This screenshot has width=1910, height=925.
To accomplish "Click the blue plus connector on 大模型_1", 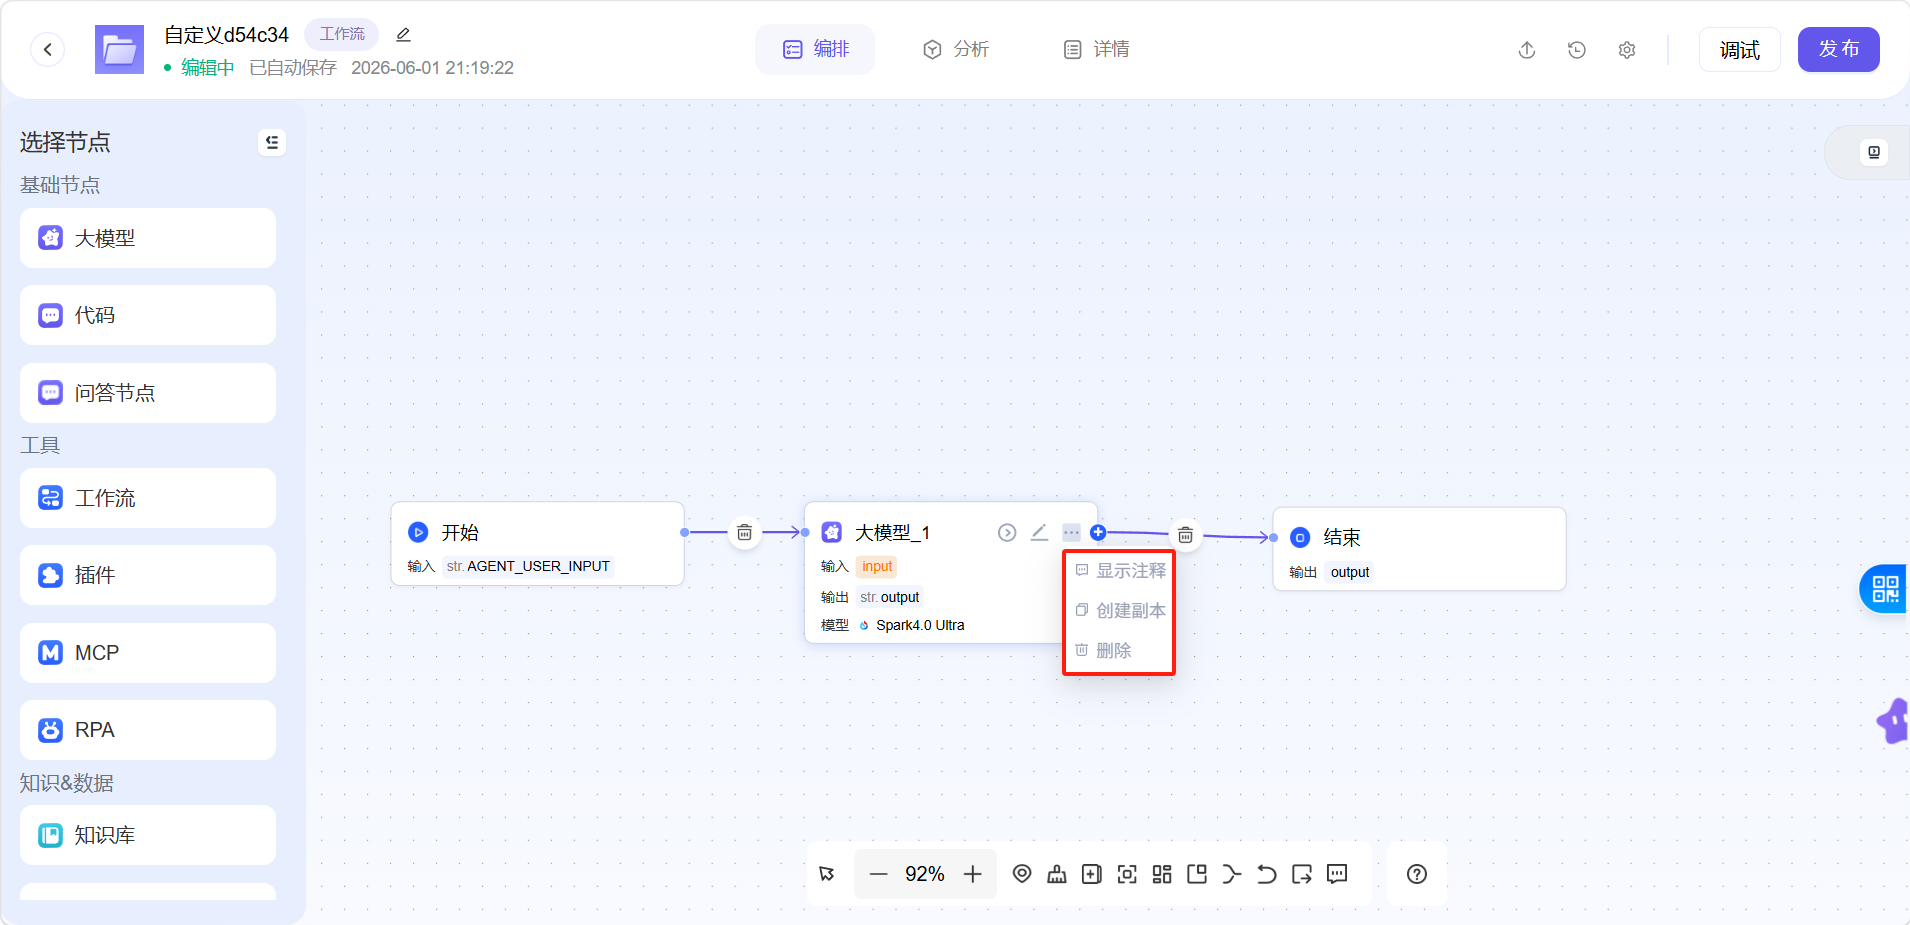I will click(x=1098, y=533).
